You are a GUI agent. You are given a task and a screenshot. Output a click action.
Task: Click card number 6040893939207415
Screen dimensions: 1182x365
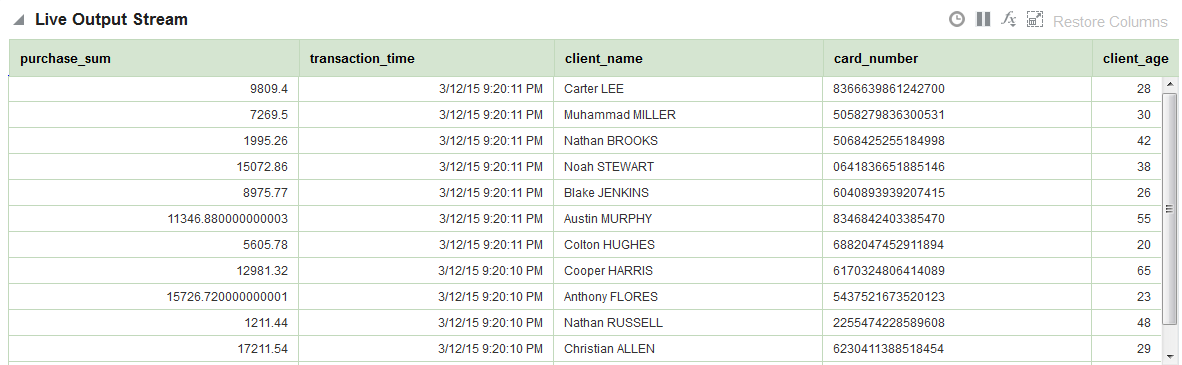point(889,193)
